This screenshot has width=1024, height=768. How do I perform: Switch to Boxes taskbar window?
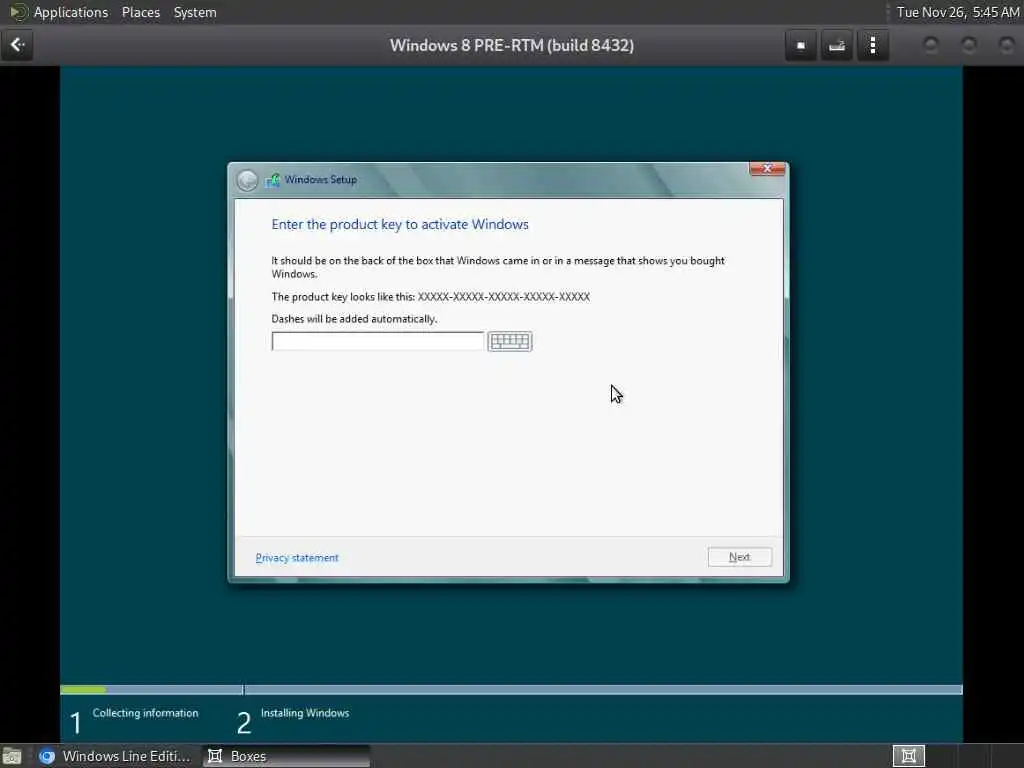(x=286, y=756)
